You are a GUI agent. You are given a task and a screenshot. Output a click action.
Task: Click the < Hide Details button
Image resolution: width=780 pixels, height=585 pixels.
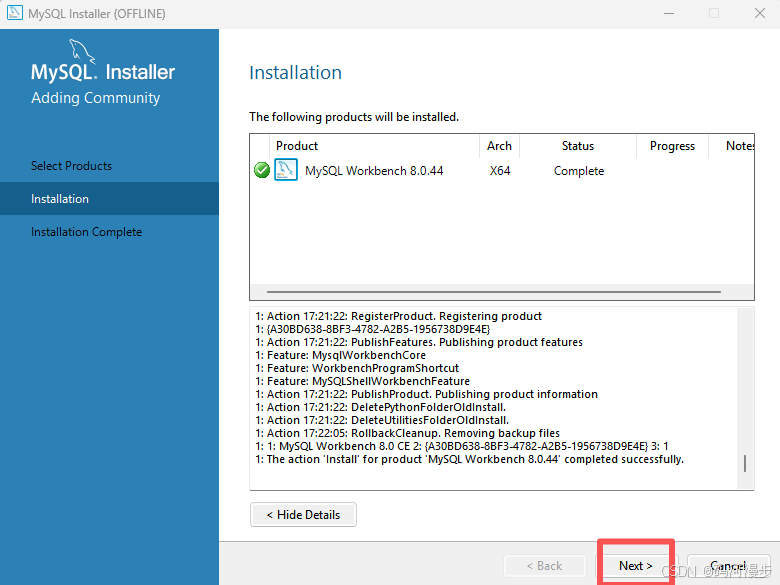pyautogui.click(x=303, y=514)
